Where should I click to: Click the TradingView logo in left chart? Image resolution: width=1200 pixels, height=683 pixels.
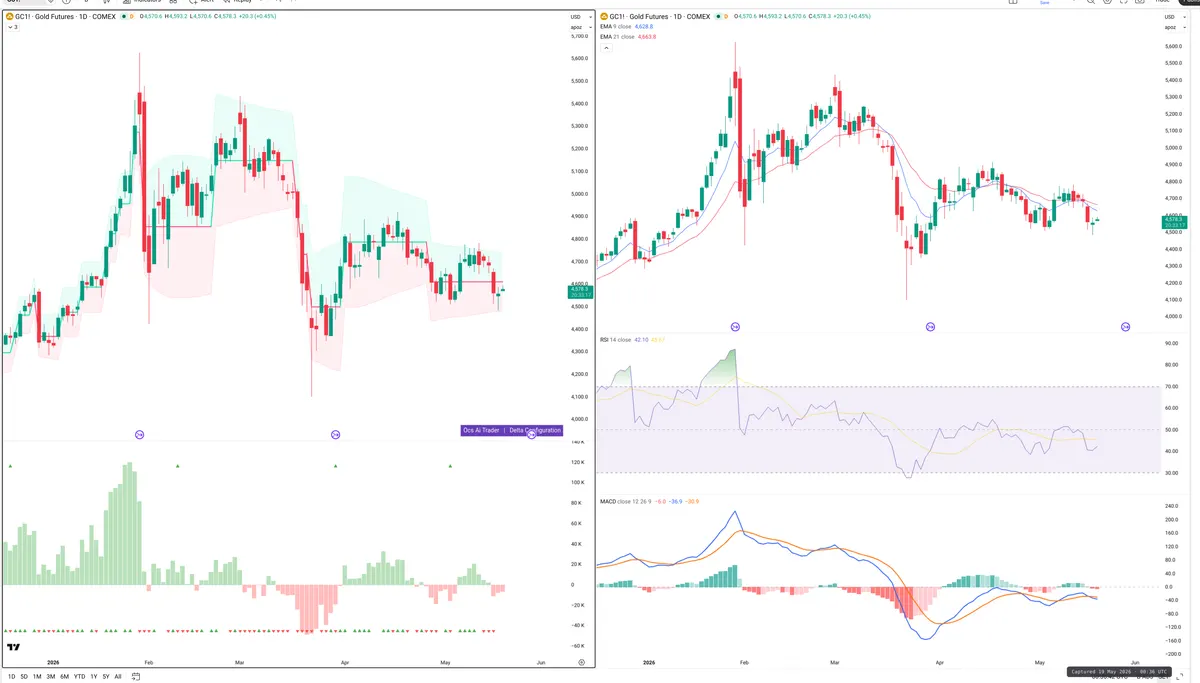(x=14, y=648)
